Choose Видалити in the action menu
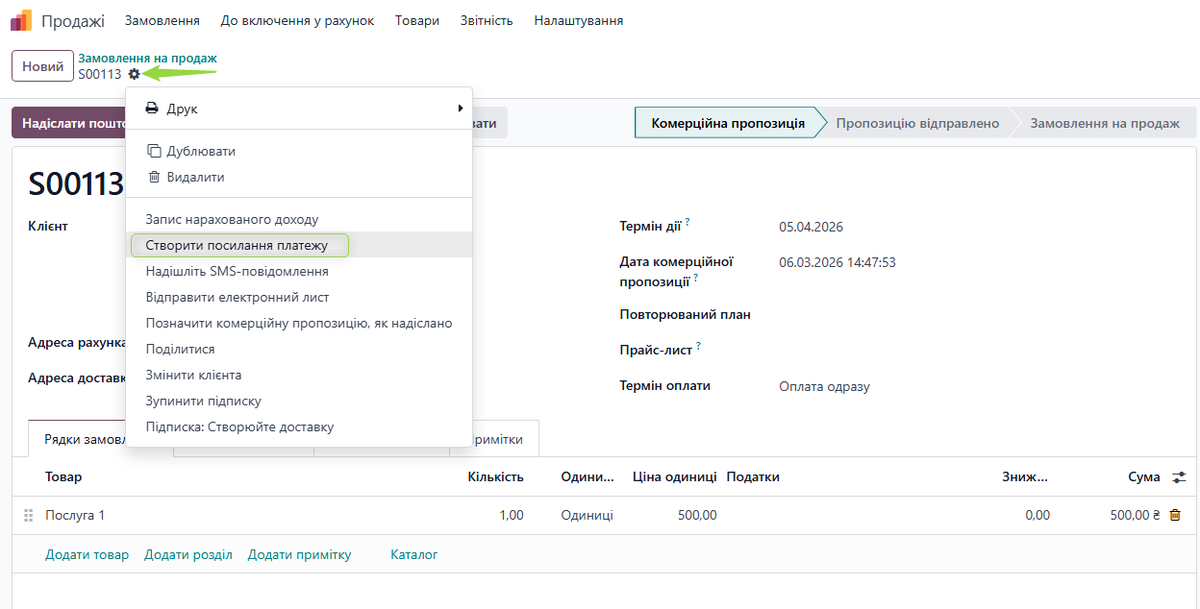Viewport: 1200px width, 609px height. 195,177
